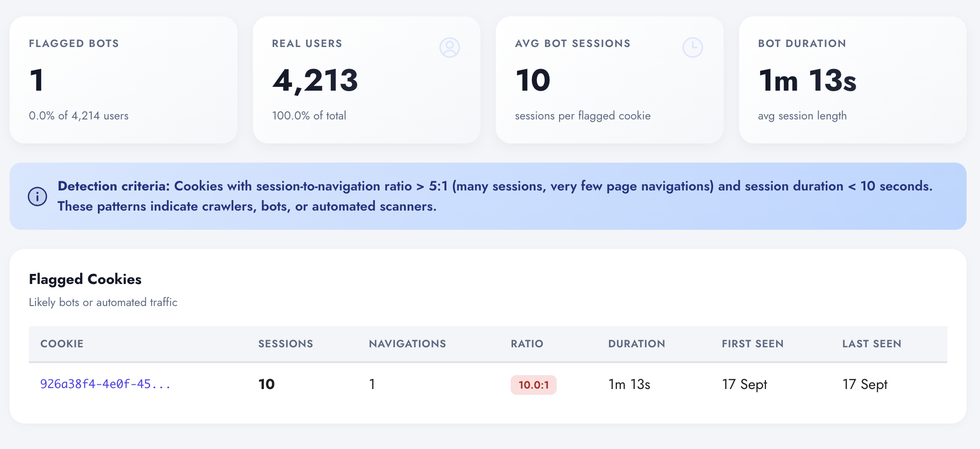
Task: Click '100.0% of total' caption
Action: 309,116
